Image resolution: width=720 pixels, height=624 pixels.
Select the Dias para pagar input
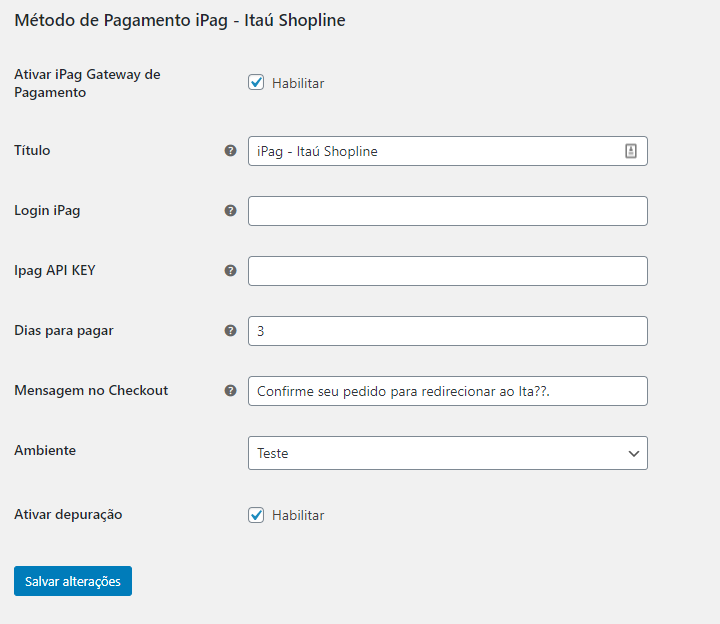click(x=448, y=331)
